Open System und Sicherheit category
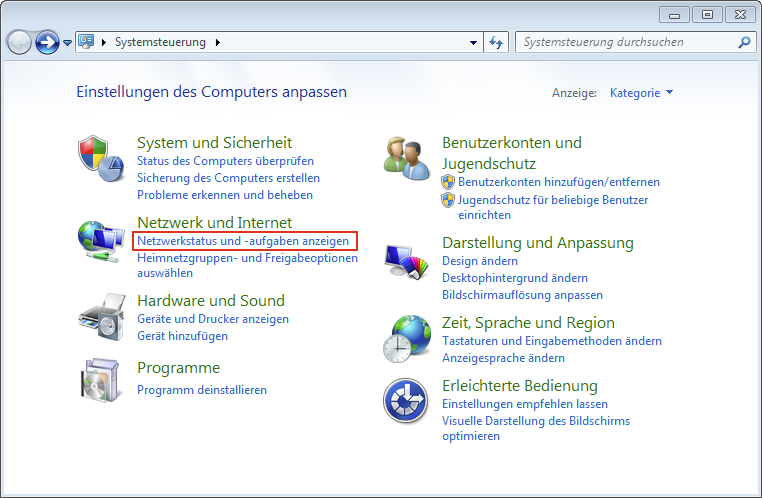Image resolution: width=762 pixels, height=498 pixels. (214, 143)
